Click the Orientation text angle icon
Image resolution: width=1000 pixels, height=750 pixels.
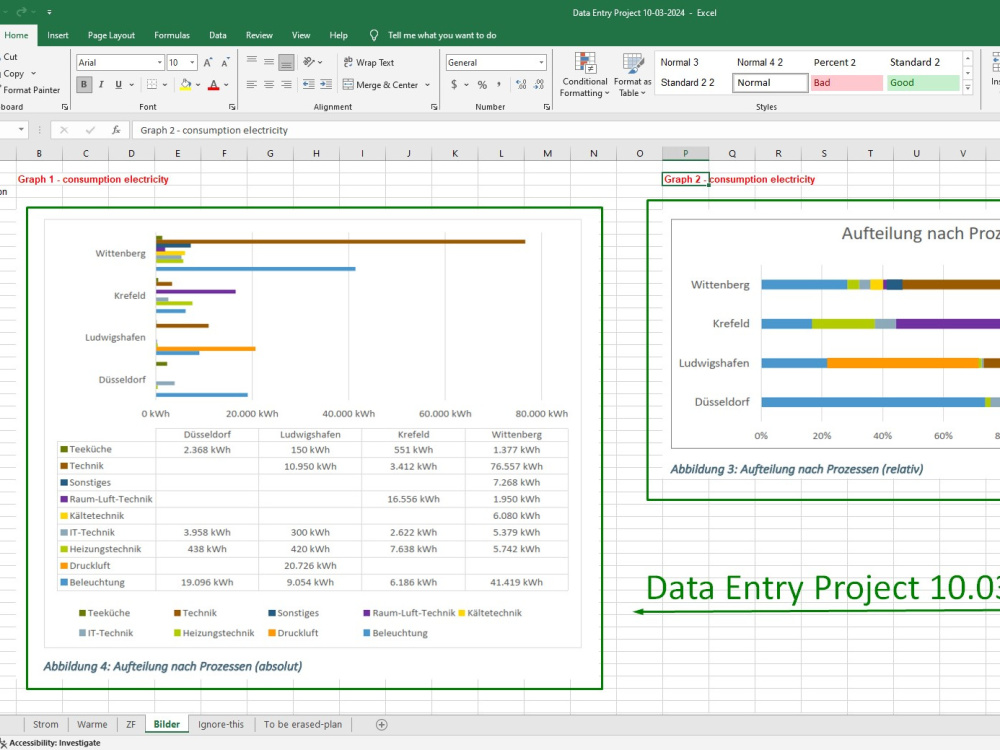click(x=309, y=62)
